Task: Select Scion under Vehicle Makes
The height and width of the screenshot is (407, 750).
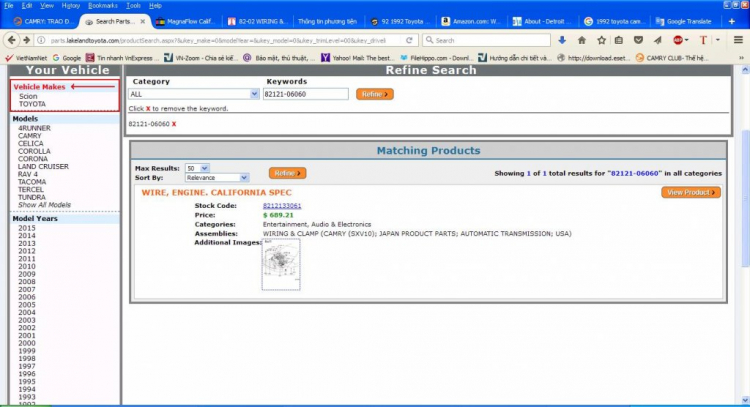Action: [x=28, y=96]
